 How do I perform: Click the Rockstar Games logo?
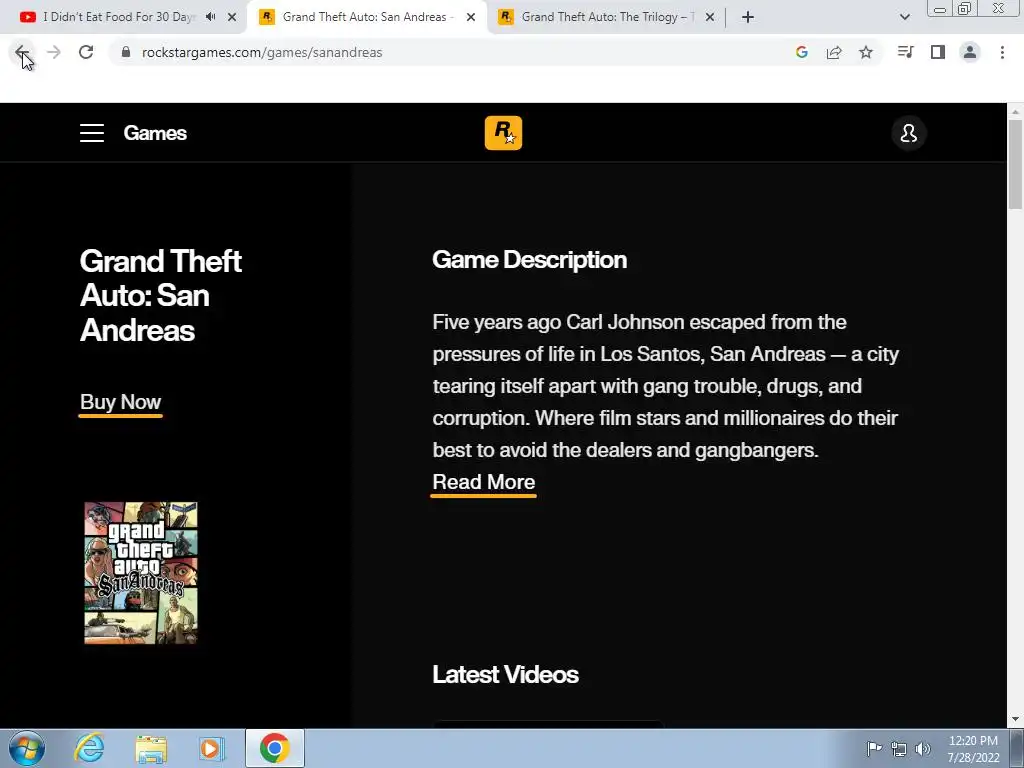(x=504, y=133)
